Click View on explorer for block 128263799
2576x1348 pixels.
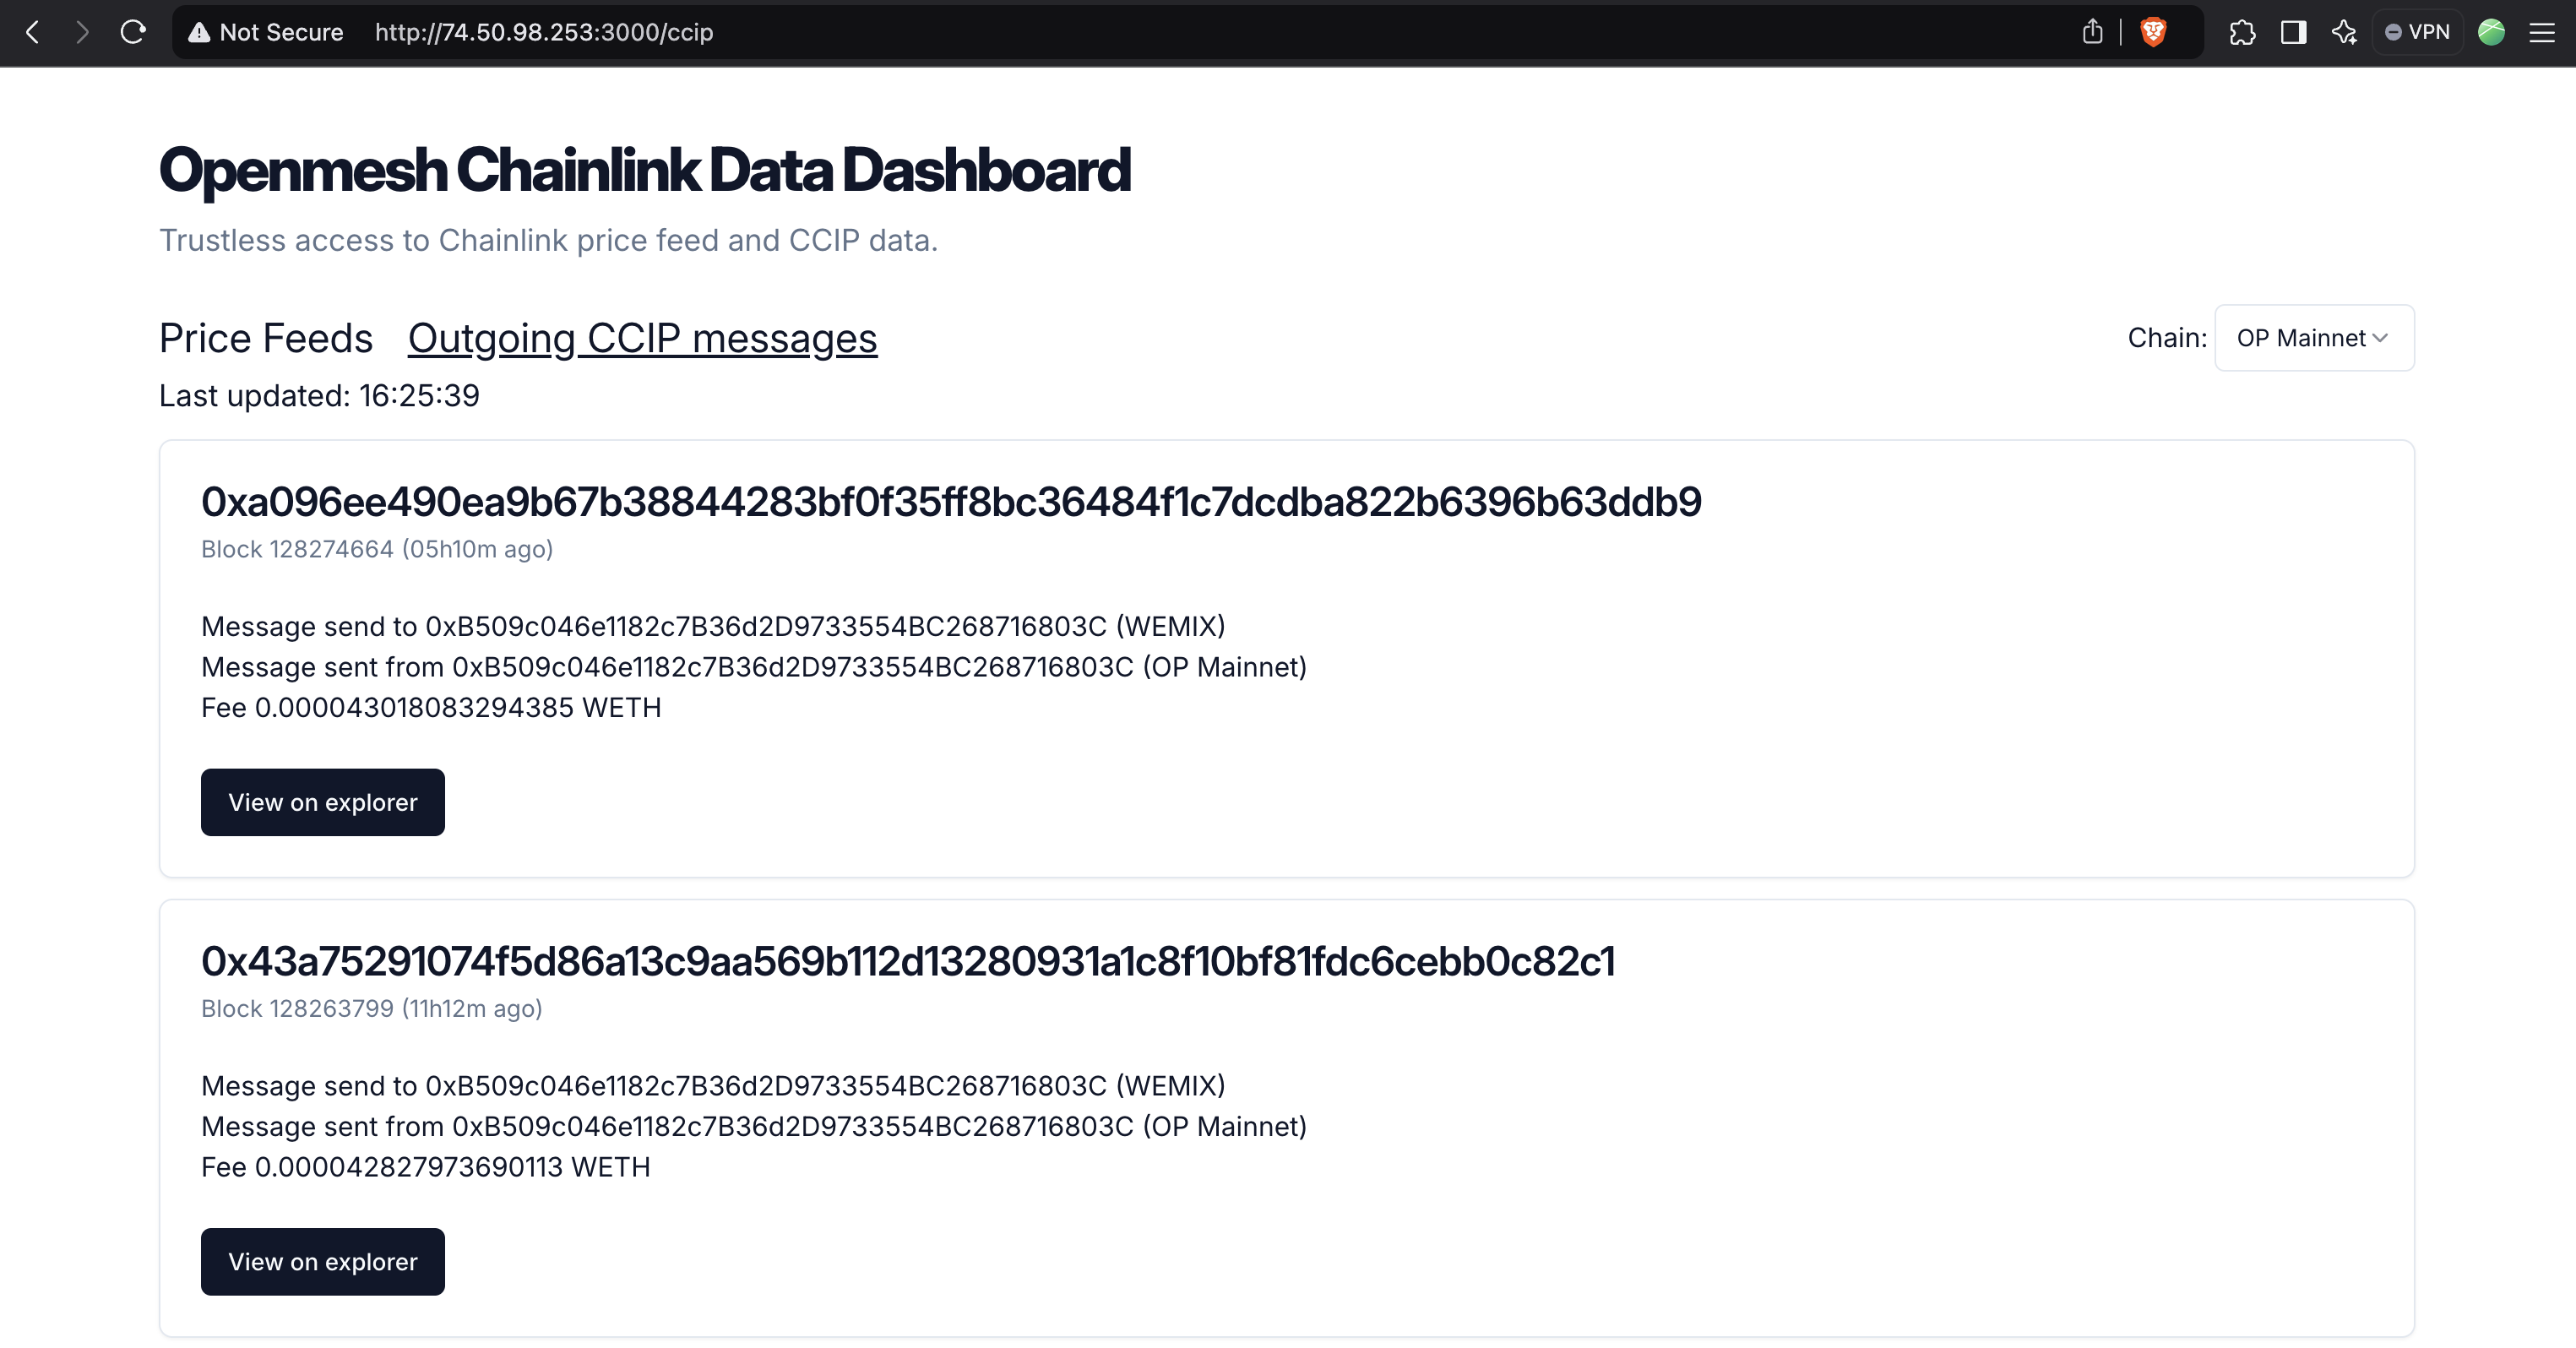point(322,1262)
